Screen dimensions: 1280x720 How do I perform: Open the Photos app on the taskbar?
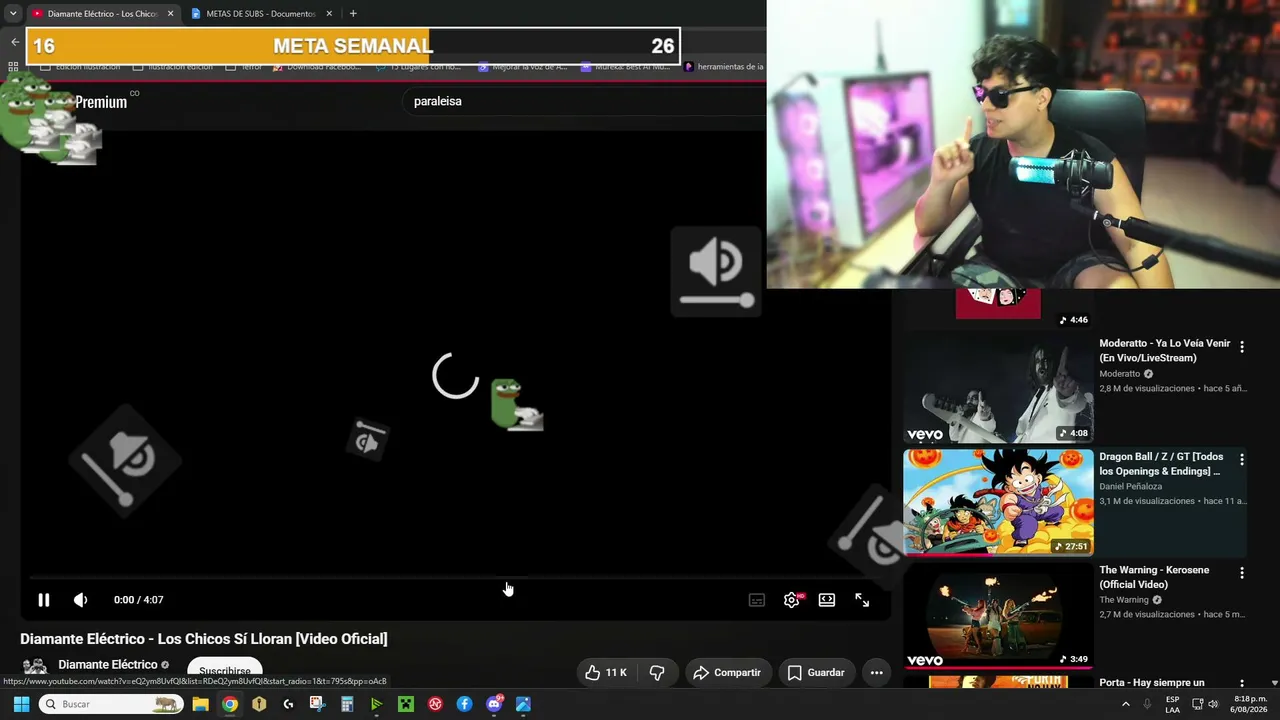523,704
